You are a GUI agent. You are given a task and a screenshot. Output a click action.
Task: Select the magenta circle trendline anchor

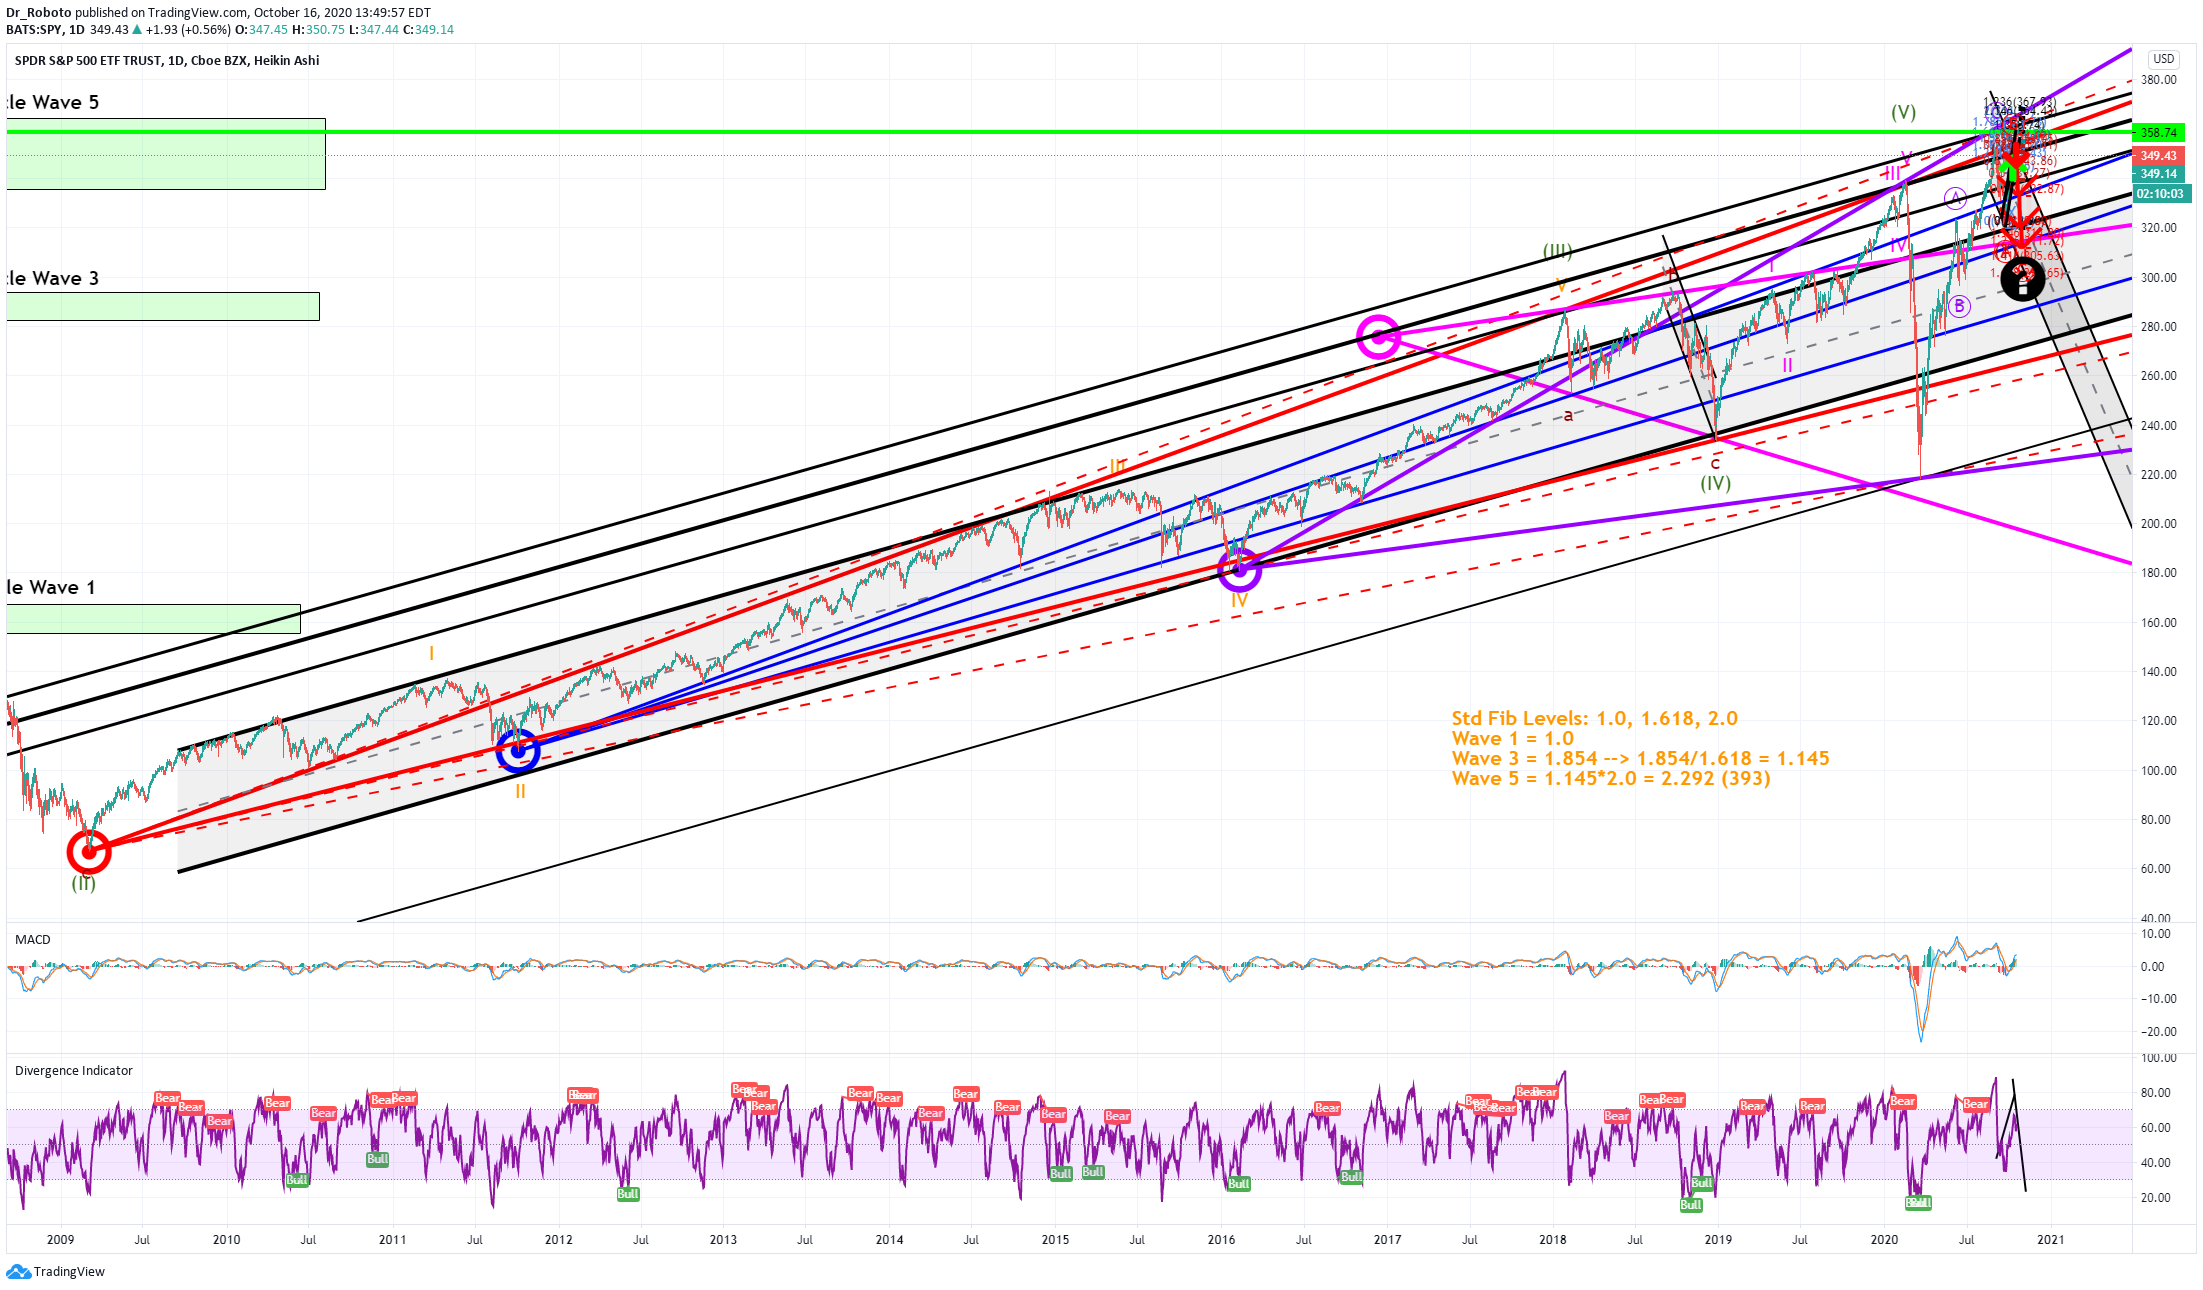click(1379, 337)
